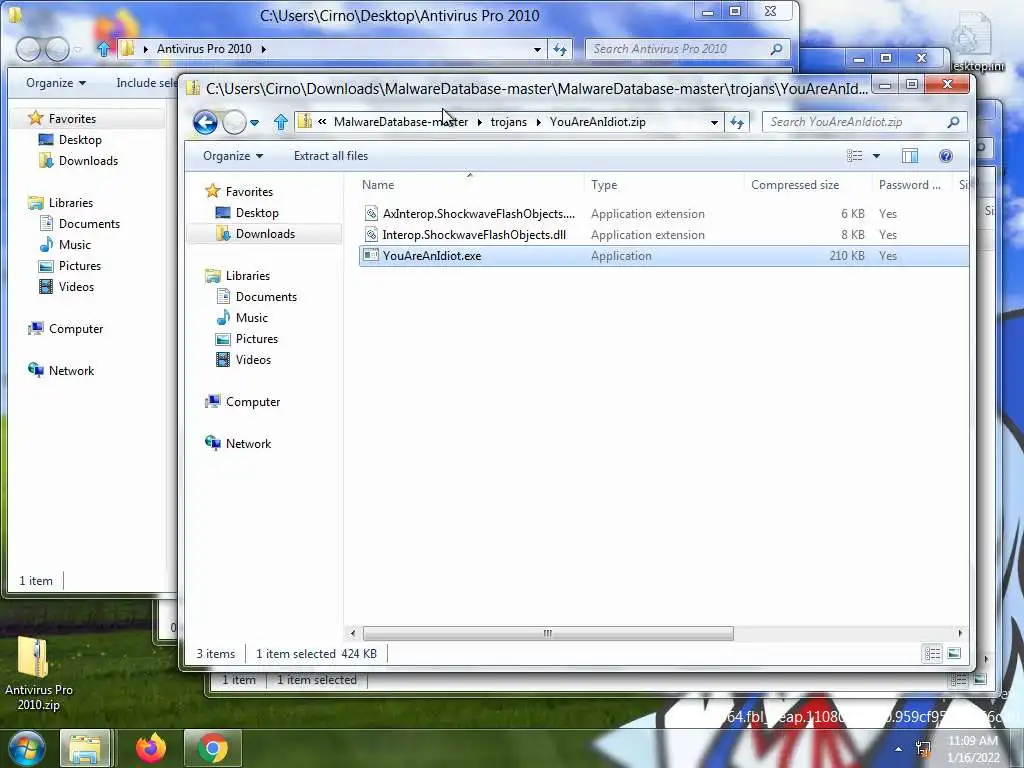Click the blue Up arrow beside trojans breadcrumb
The height and width of the screenshot is (768, 1024).
pyautogui.click(x=281, y=122)
